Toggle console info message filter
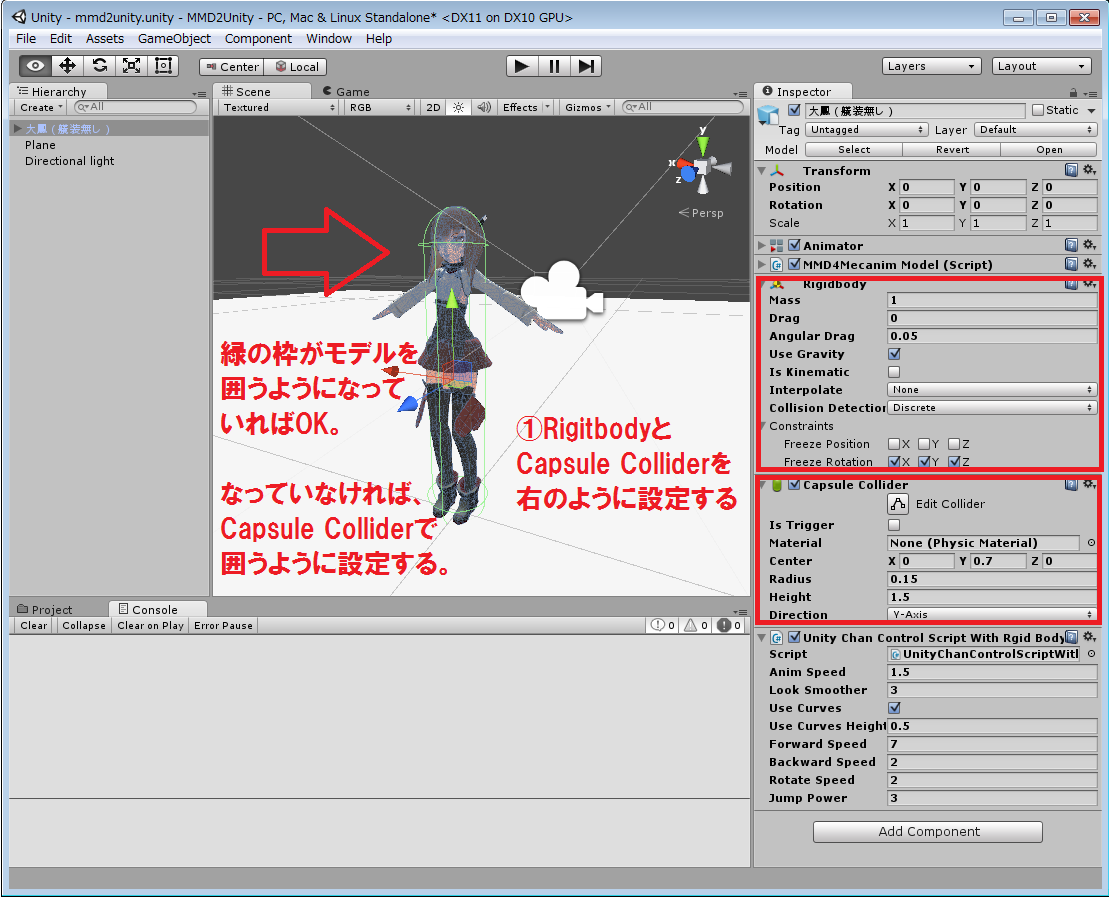This screenshot has height=898, width=1109. 663,625
